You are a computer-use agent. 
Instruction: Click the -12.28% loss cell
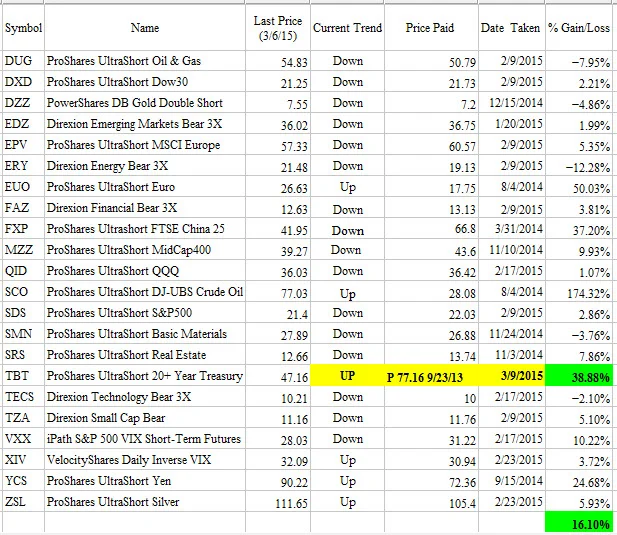tap(579, 166)
